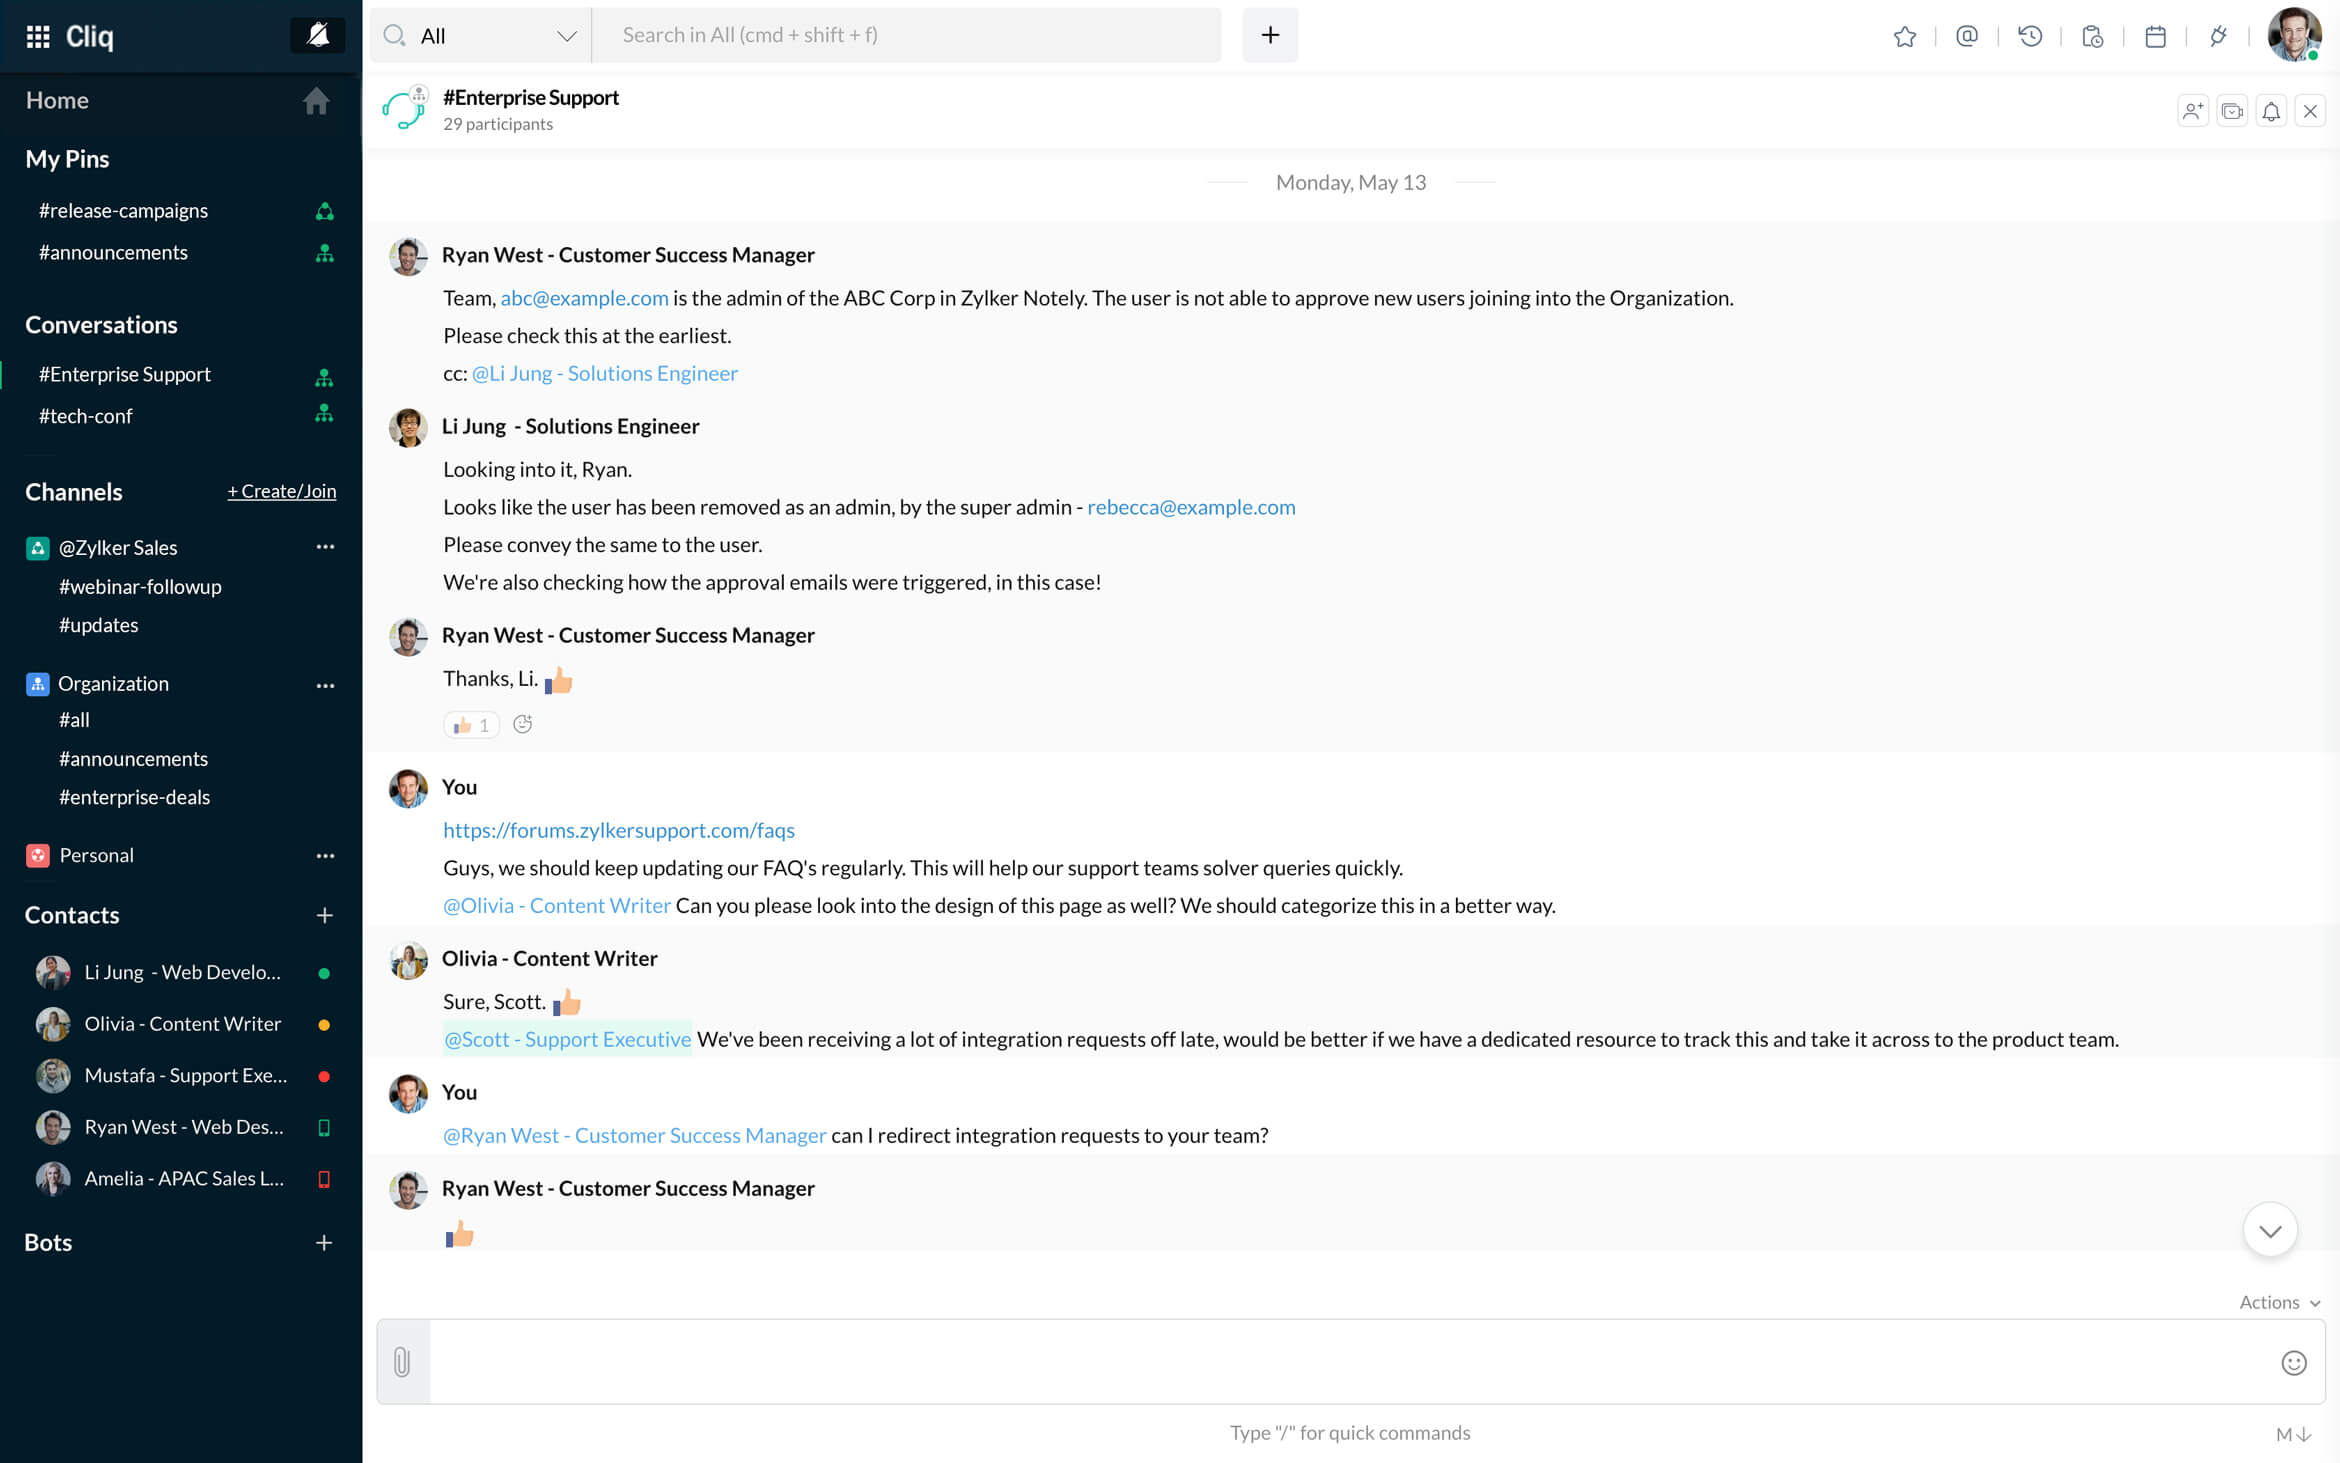Viewport: 2340px width, 1463px height.
Task: Open chat with Olivia - Content Writer contact
Action: pyautogui.click(x=180, y=1024)
